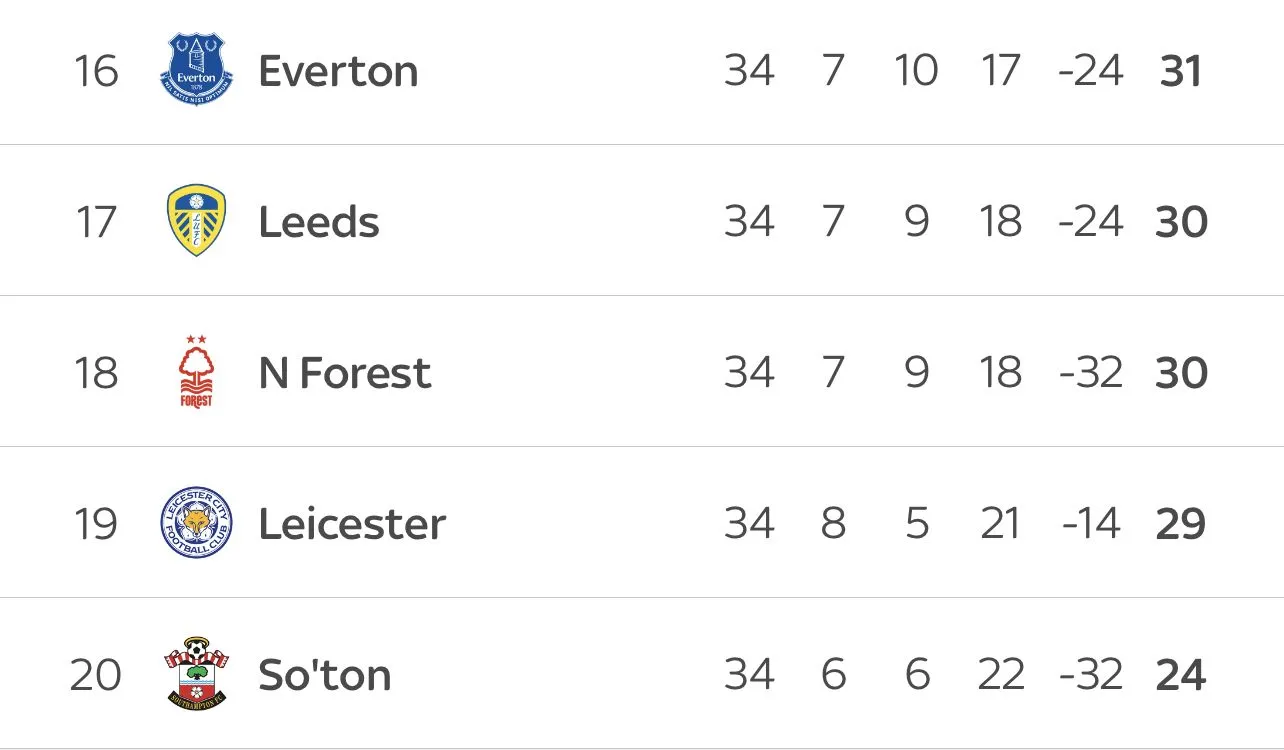Select Everton's 10 draws figure

point(916,71)
